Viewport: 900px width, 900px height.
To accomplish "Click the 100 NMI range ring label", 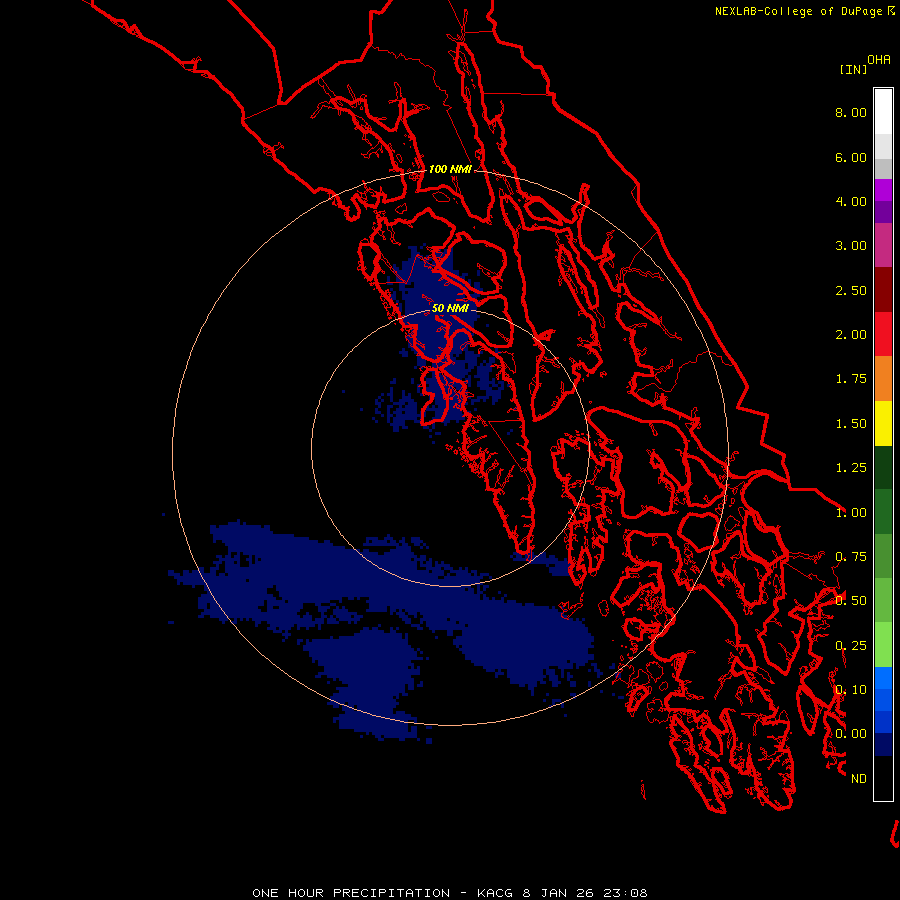I will [450, 169].
